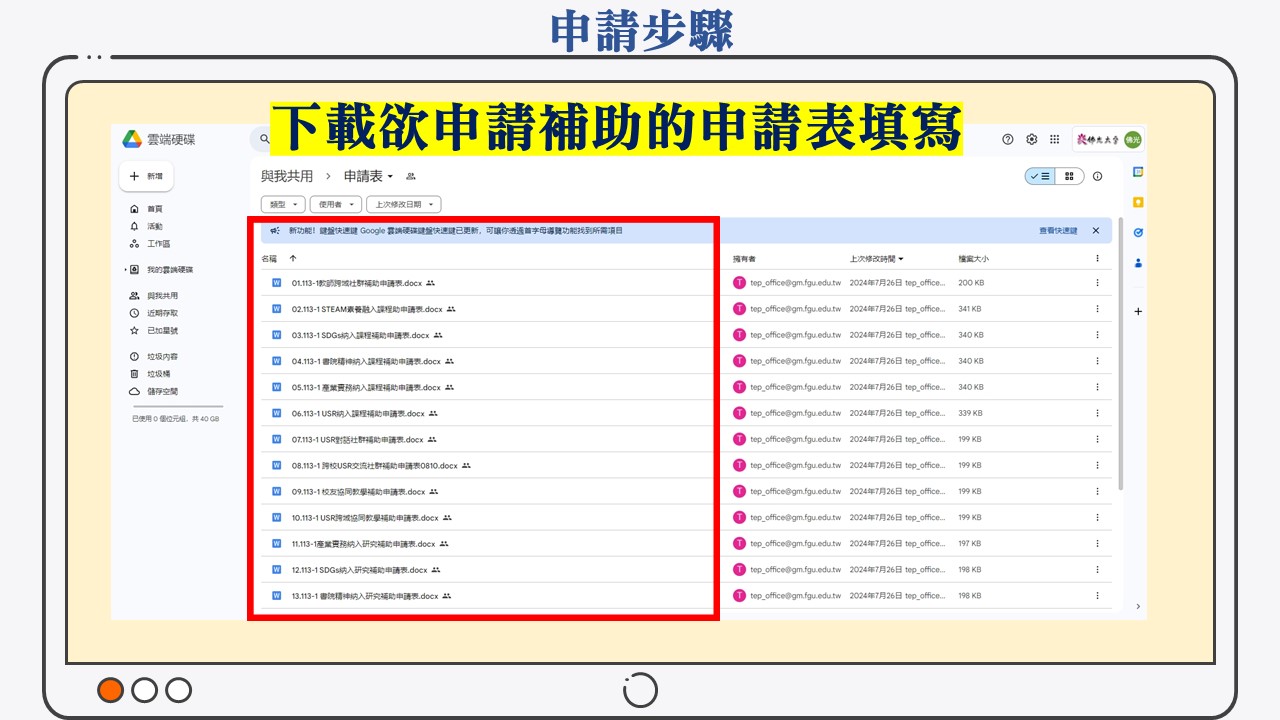Click the 檔案大小 column header
The width and height of the screenshot is (1280, 720).
coord(973,259)
